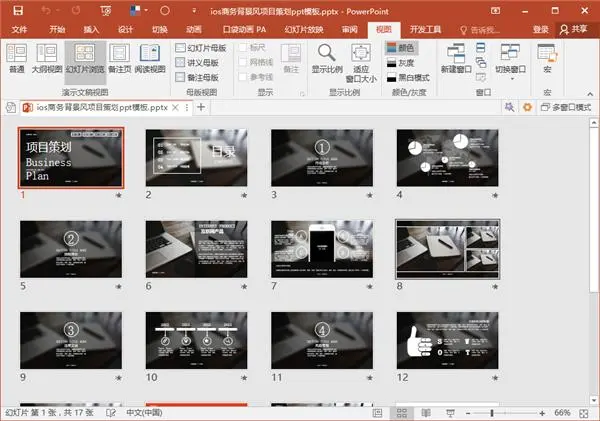Select 颜色 color mode
This screenshot has height=421, width=600.
[x=401, y=48]
